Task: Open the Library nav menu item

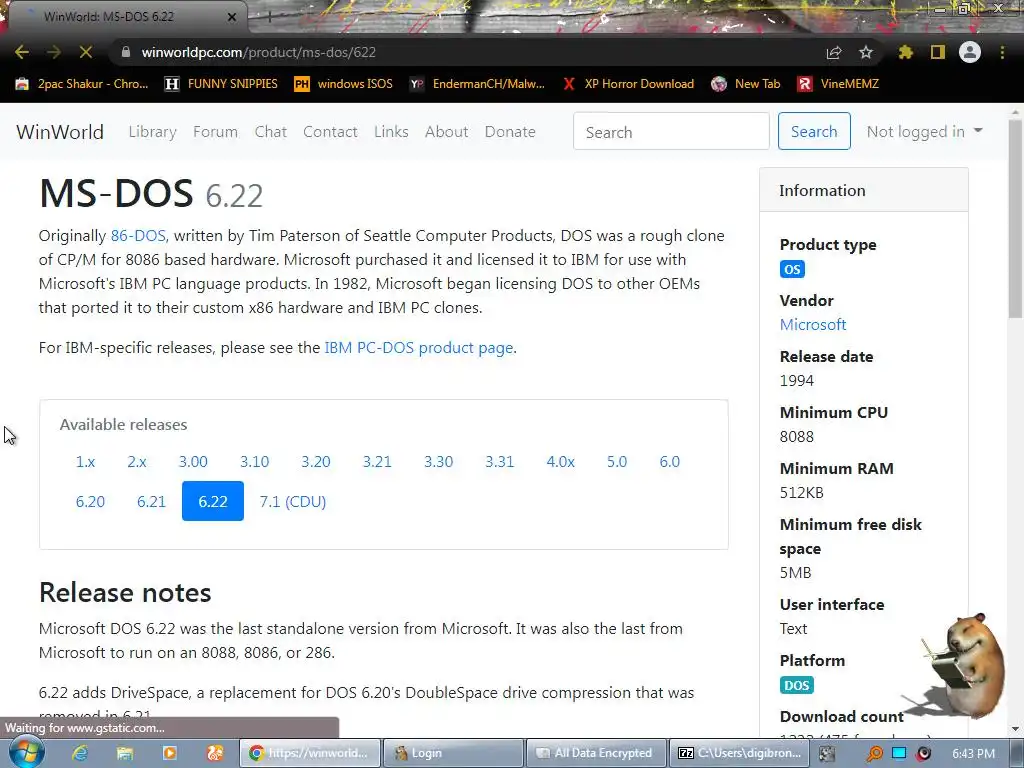Action: pos(152,131)
